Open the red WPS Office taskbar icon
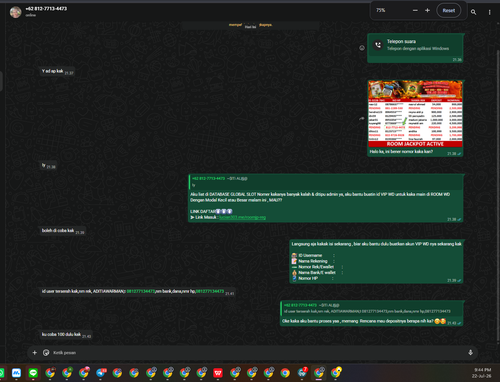Image resolution: width=500 pixels, height=382 pixels. click(x=218, y=373)
